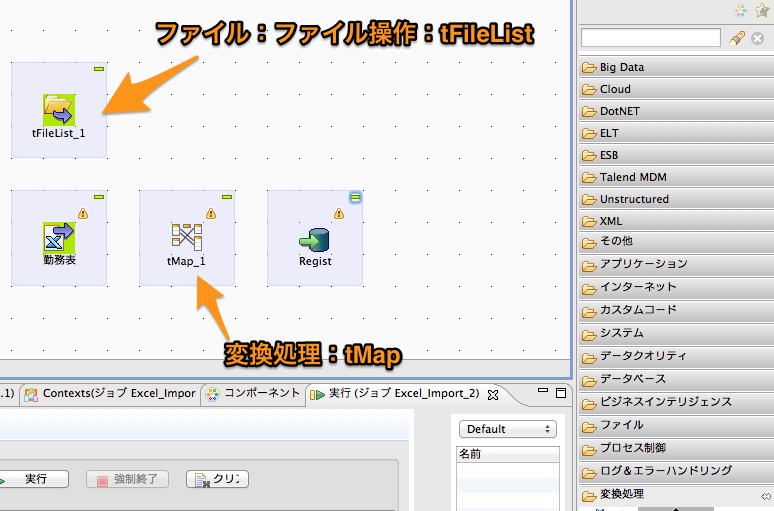
Task: Click the 名前 column header
Action: coord(508,454)
